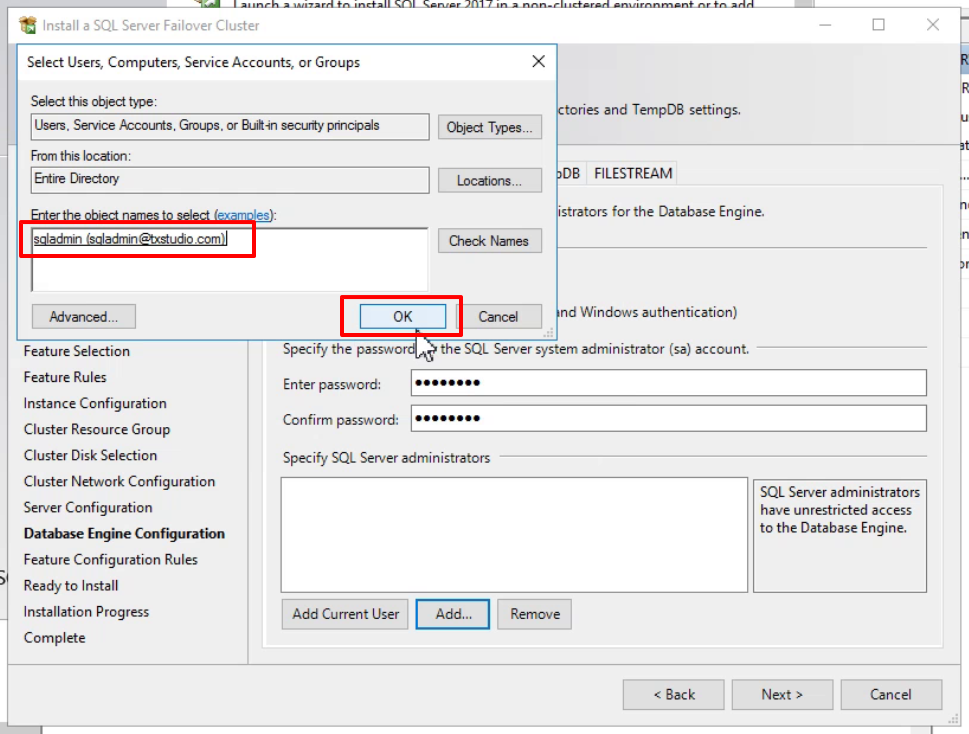The width and height of the screenshot is (969, 734).
Task: Click the Entire Directory location field
Action: point(230,180)
